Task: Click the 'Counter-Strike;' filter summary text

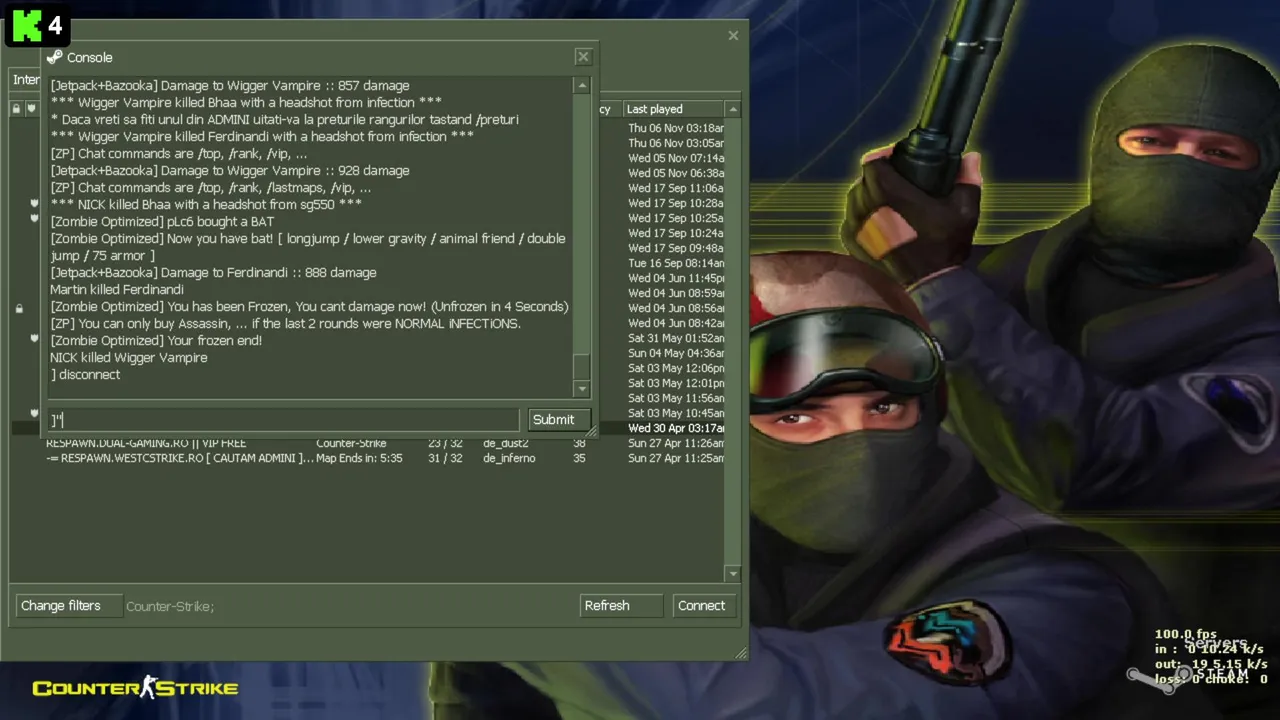Action: coord(170,606)
